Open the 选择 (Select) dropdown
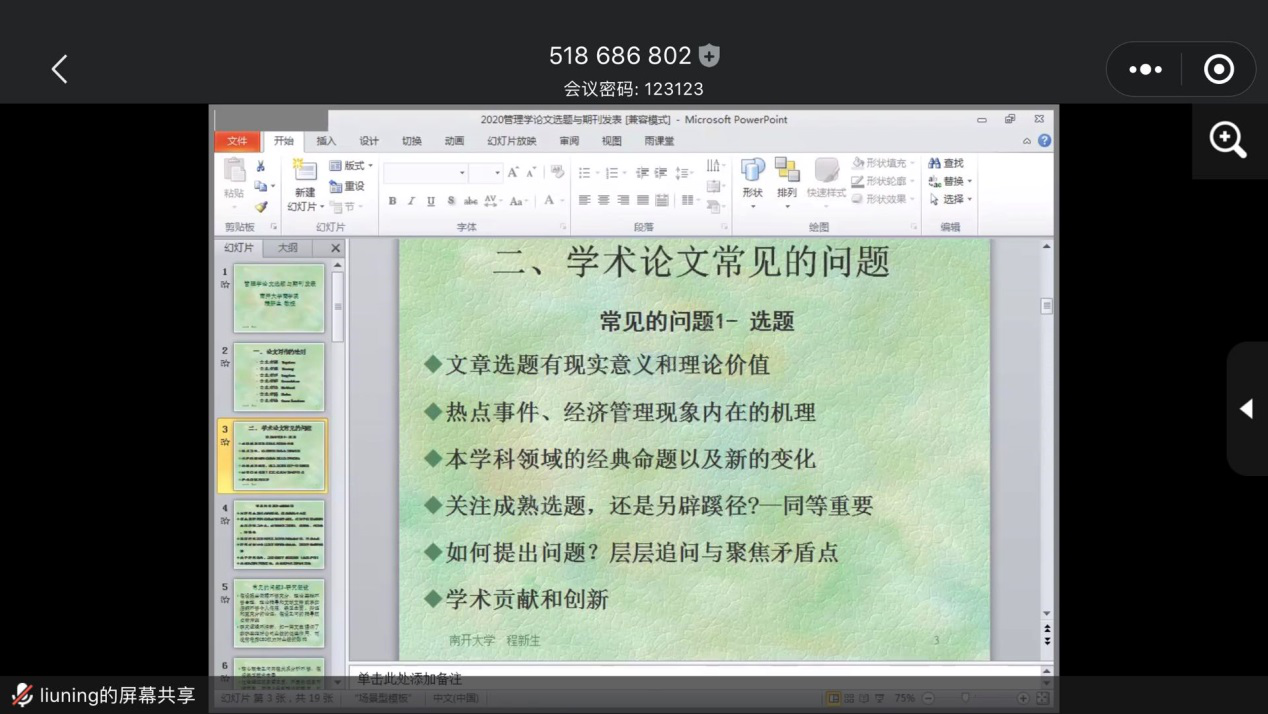 [949, 199]
